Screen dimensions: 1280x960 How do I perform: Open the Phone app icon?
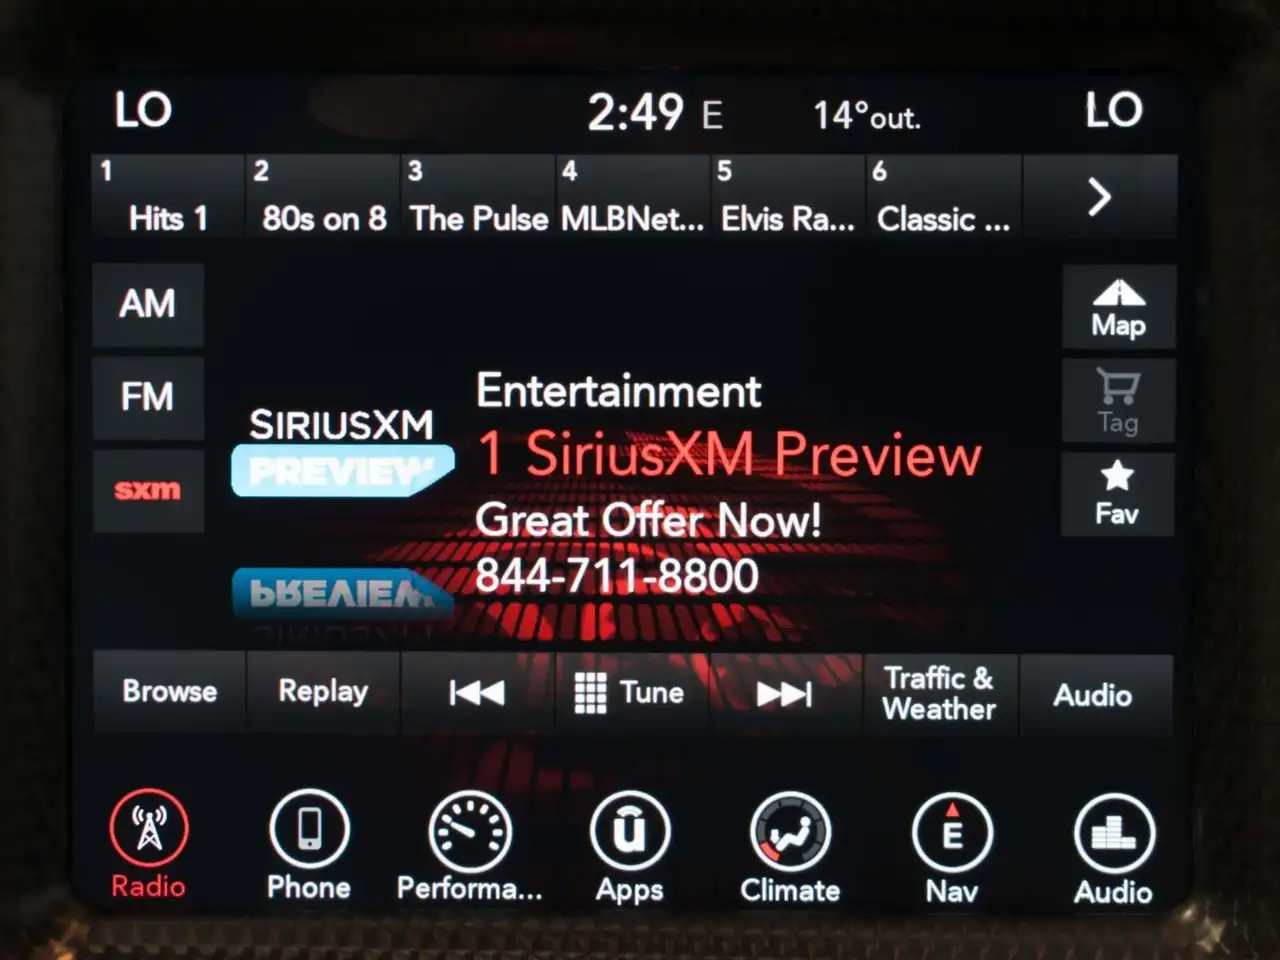309,845
